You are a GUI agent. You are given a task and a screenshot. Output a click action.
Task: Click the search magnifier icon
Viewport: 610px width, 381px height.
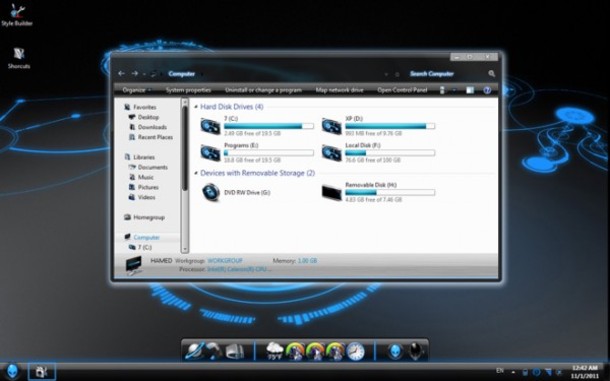(491, 74)
